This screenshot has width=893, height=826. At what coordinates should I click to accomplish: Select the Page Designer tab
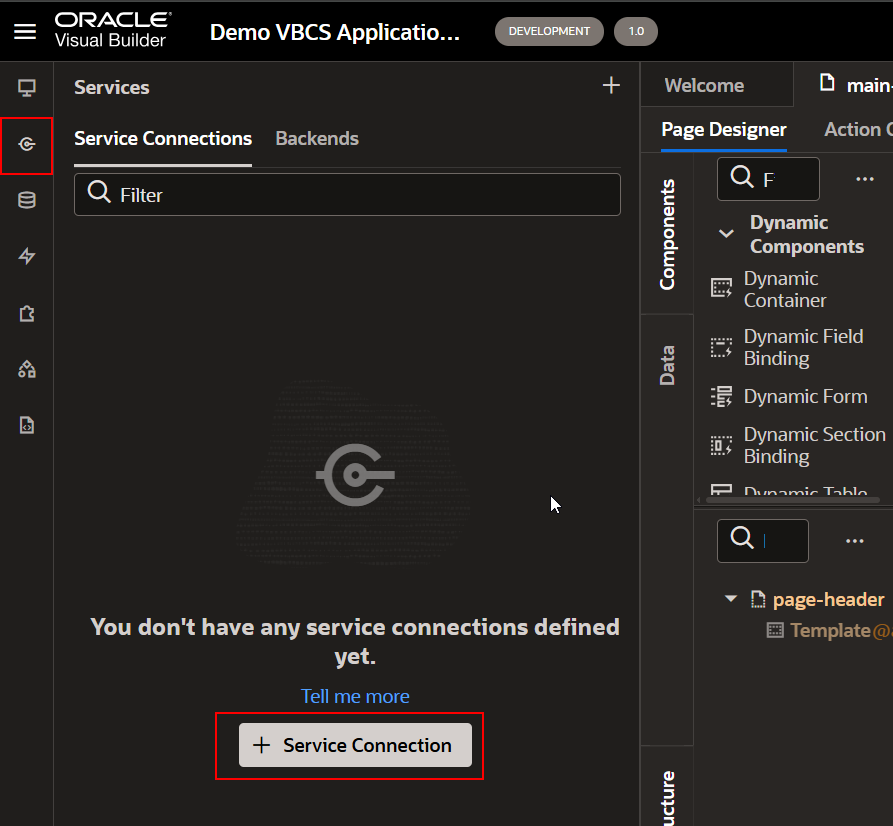point(724,130)
